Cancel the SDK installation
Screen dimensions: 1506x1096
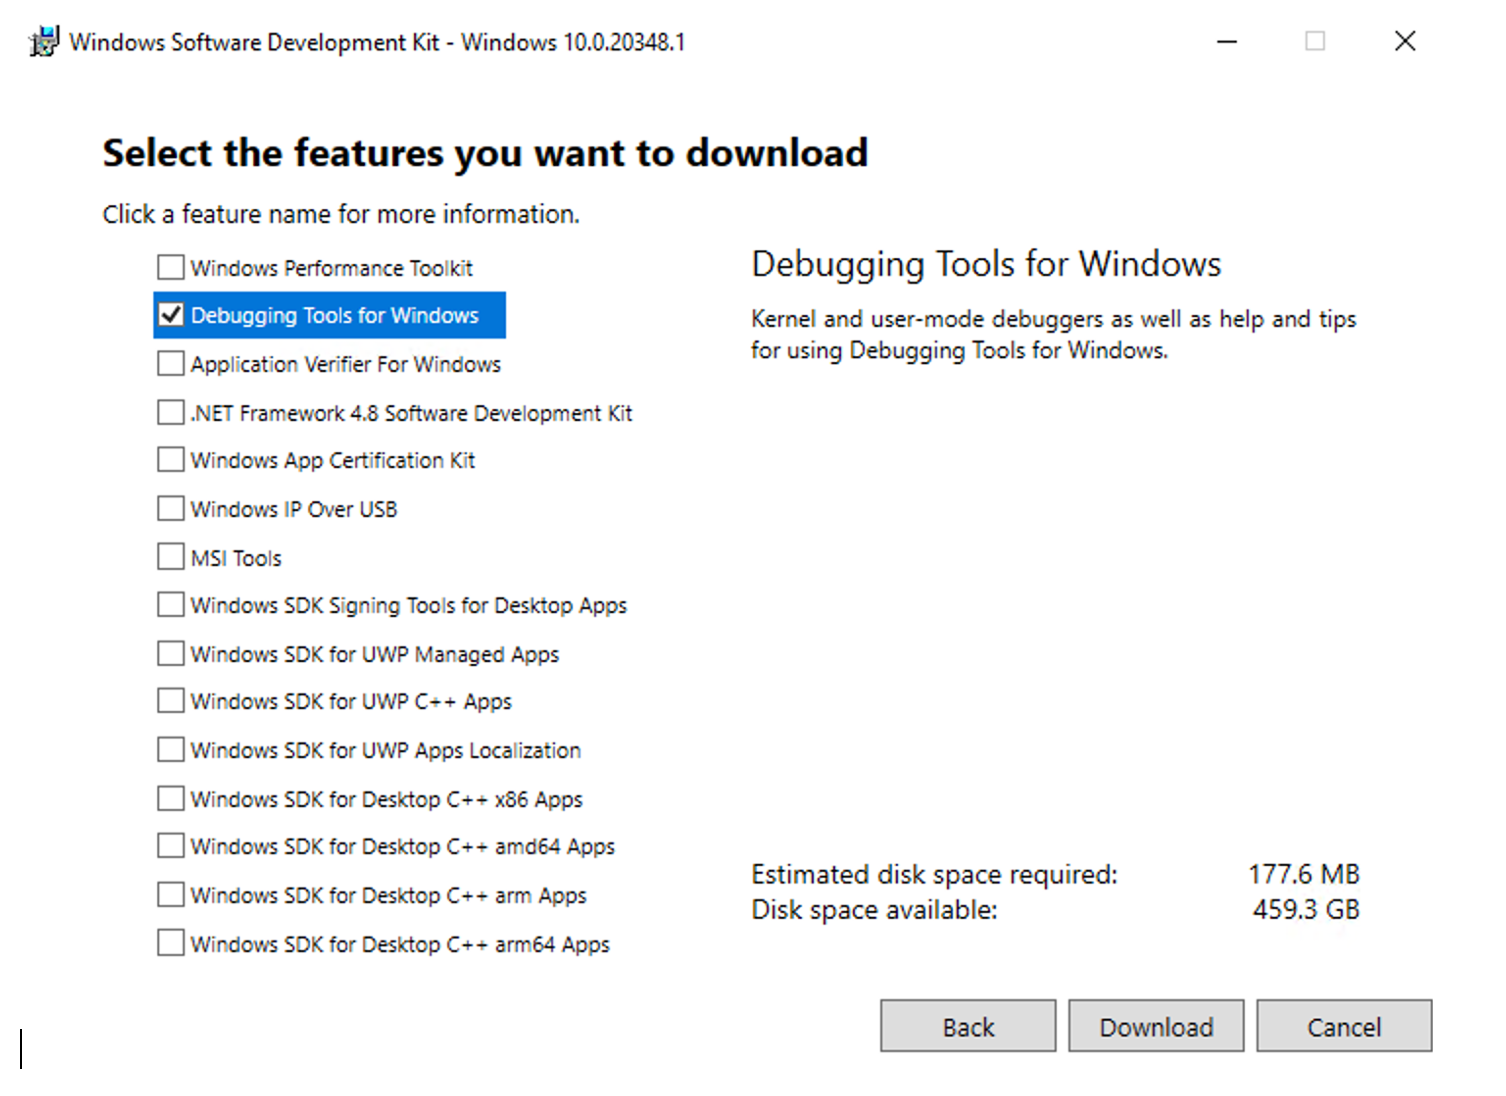[1344, 1026]
